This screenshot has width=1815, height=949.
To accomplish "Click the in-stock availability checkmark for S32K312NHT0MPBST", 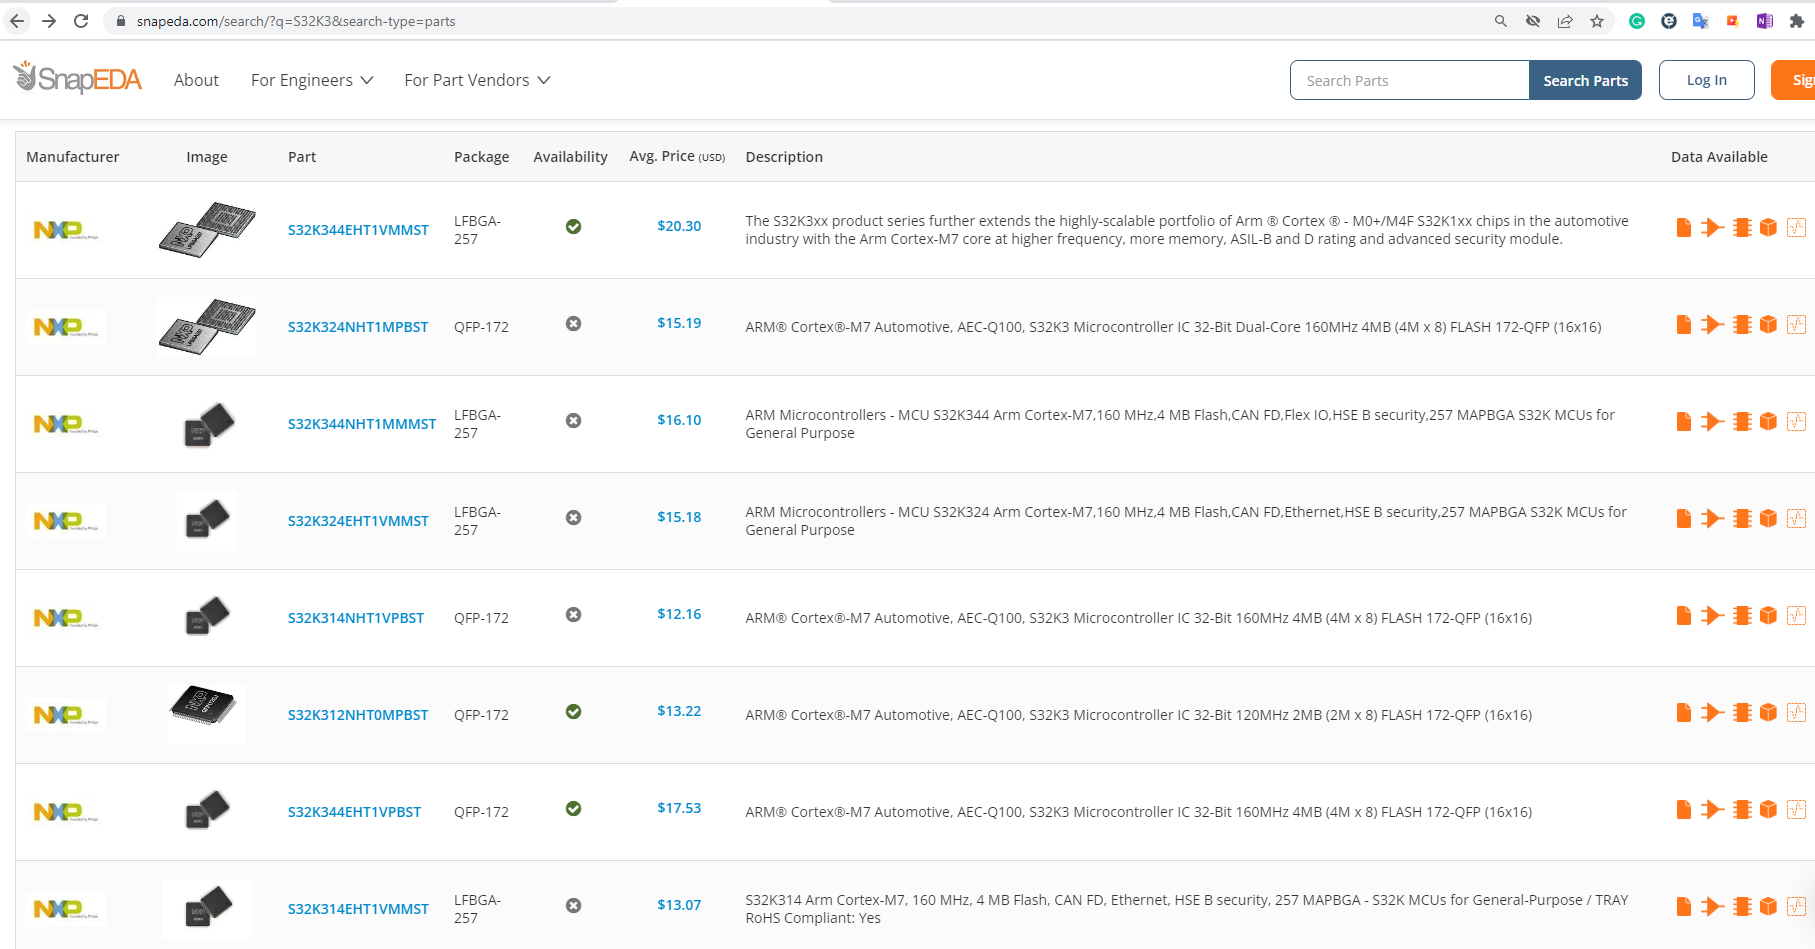I will tap(573, 711).
